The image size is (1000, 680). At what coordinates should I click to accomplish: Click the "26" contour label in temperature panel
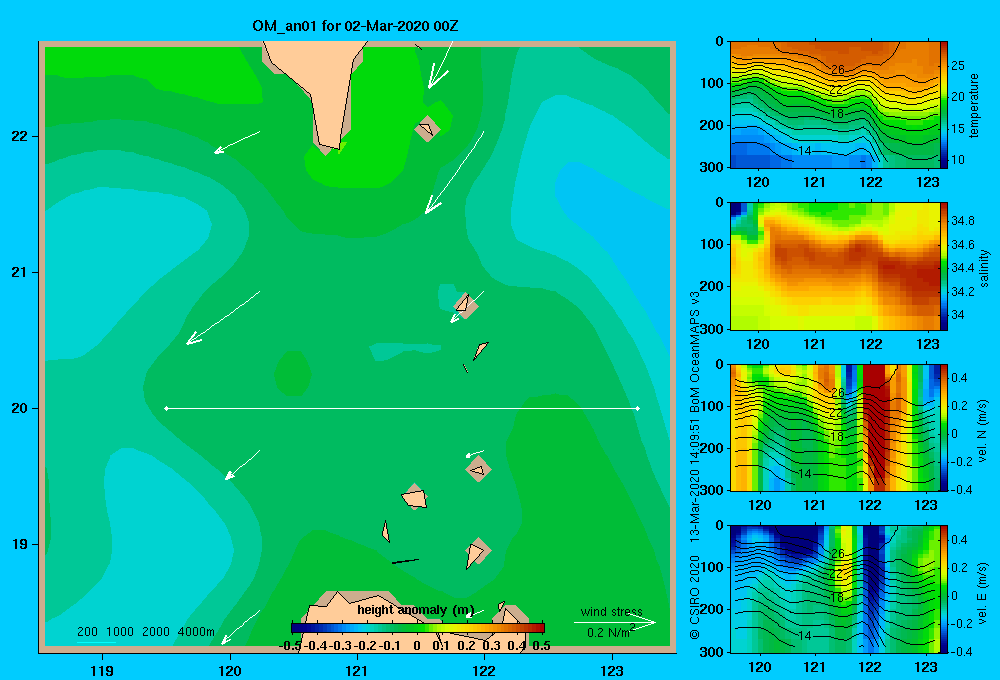click(x=837, y=70)
